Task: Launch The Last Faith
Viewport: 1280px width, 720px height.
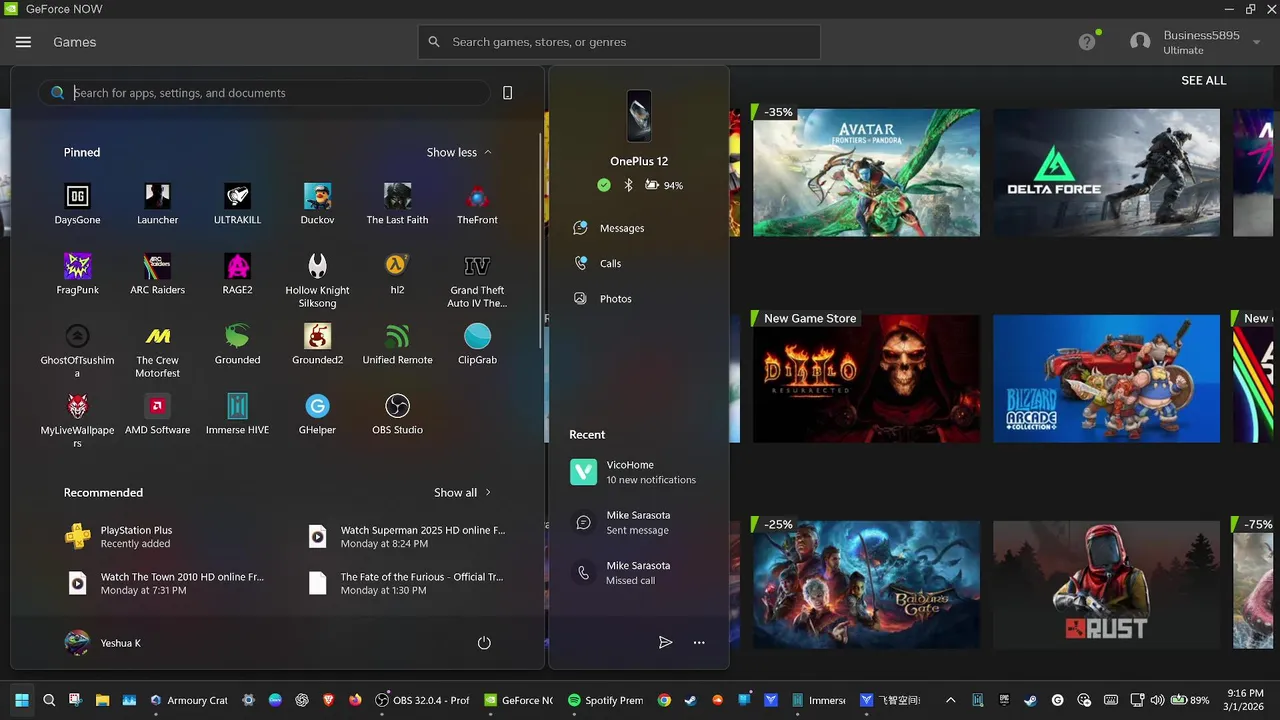Action: tap(397, 204)
